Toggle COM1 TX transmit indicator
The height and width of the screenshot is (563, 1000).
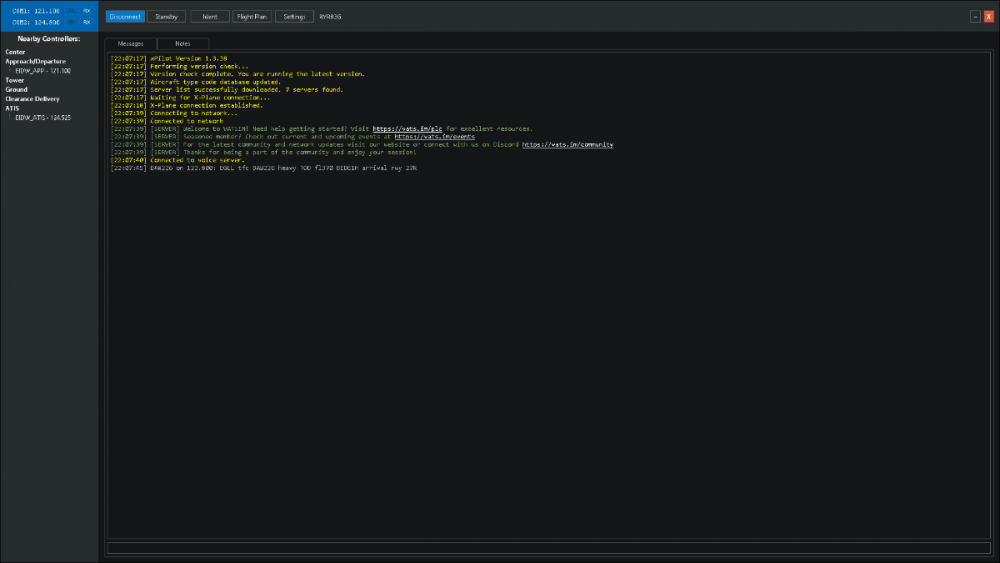coord(72,11)
